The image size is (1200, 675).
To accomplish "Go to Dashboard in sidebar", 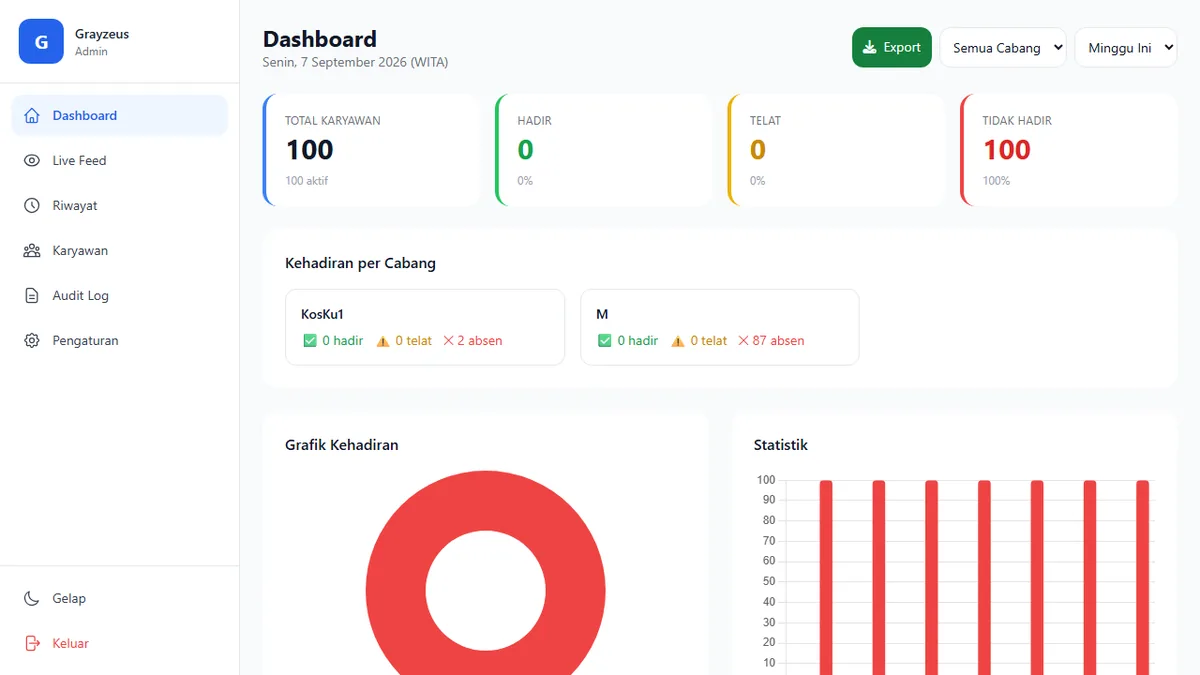I will pos(120,115).
